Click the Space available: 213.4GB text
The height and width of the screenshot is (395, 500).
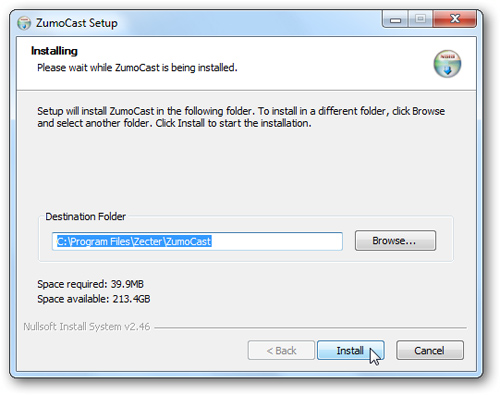(x=94, y=299)
